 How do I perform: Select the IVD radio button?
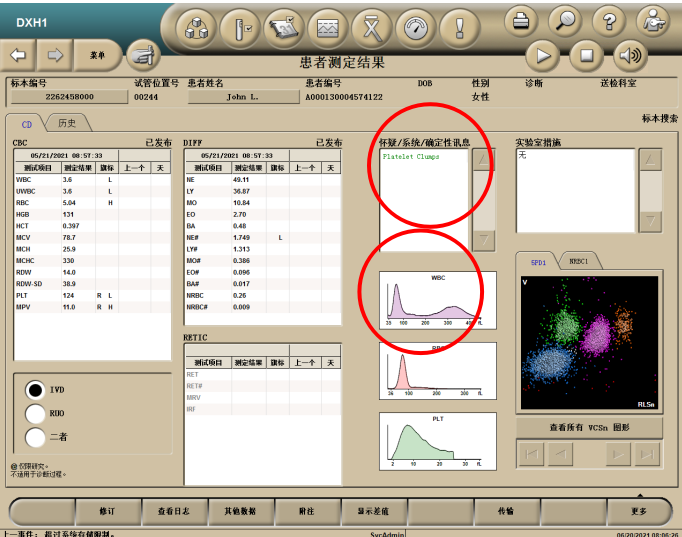pyautogui.click(x=35, y=390)
